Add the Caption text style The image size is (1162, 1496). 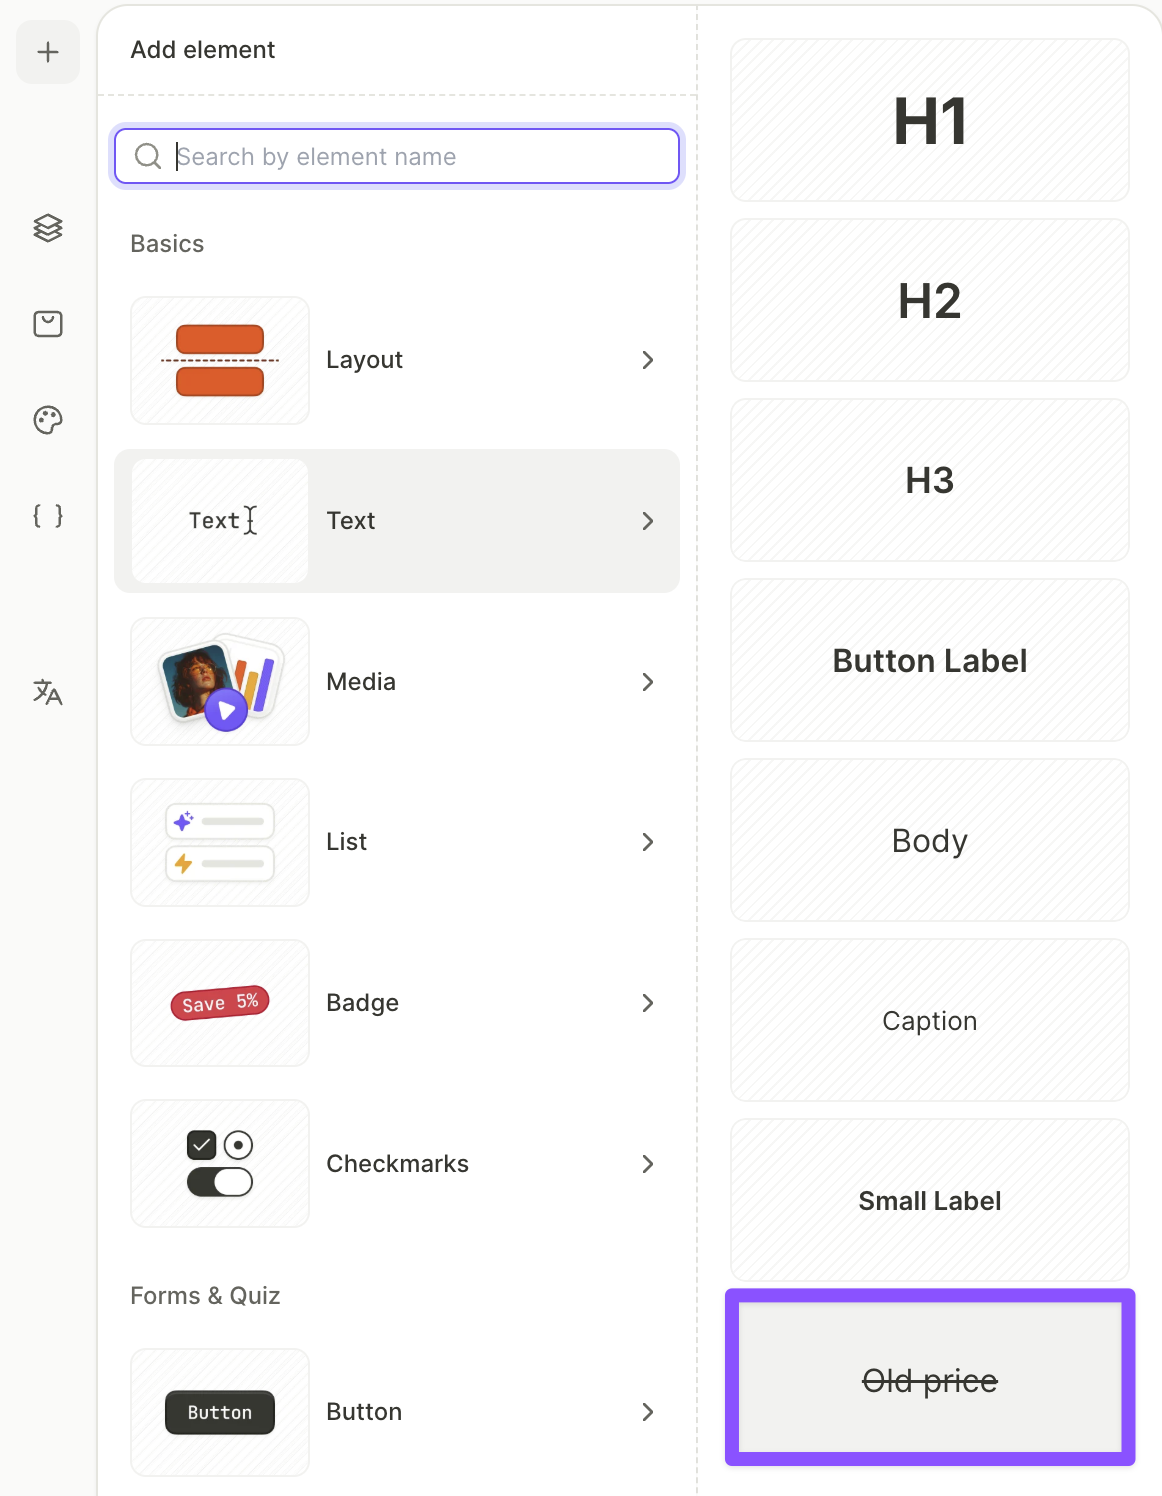click(930, 1020)
